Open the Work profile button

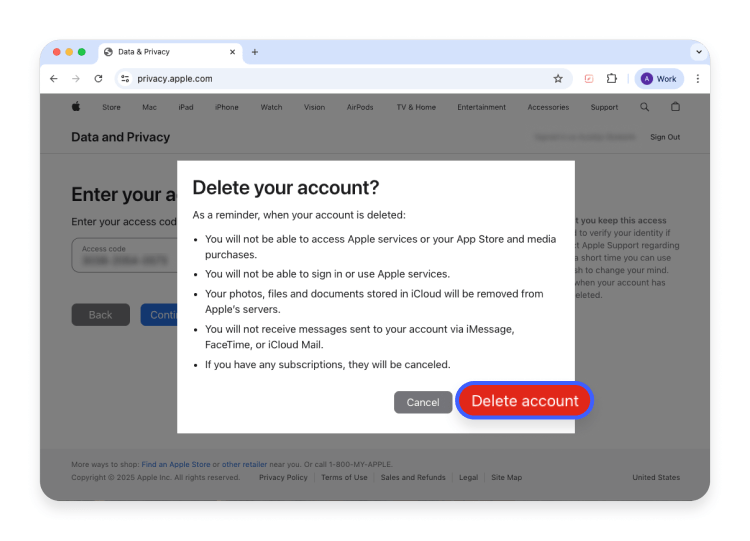[x=659, y=78]
